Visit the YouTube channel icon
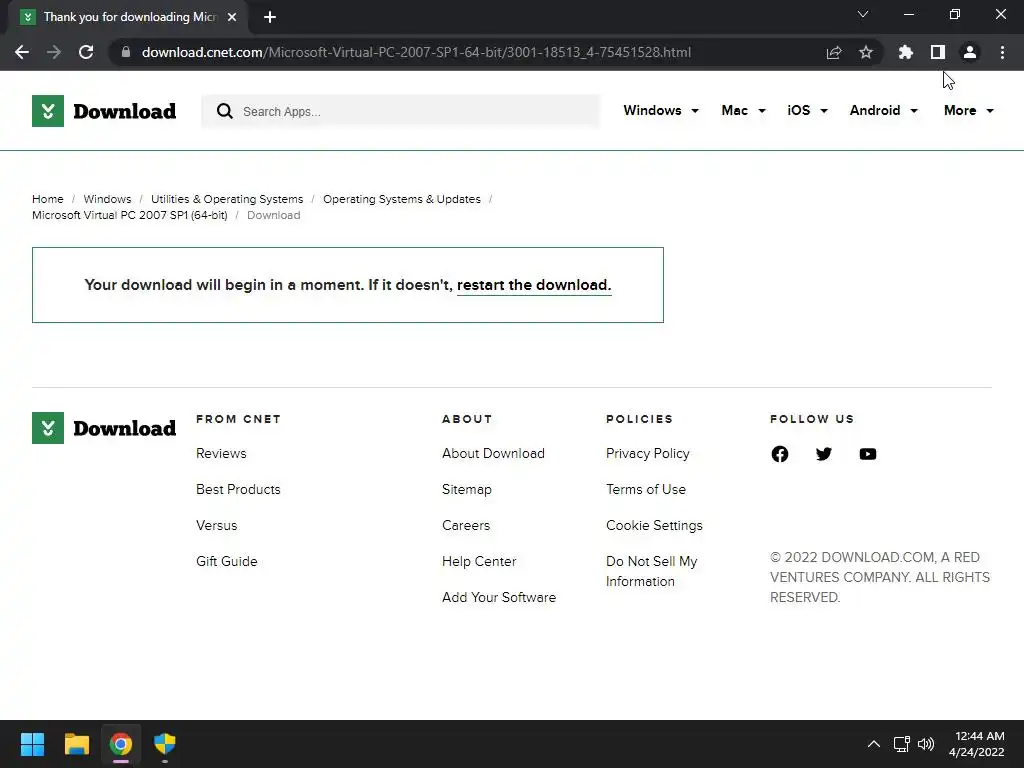Viewport: 1024px width, 768px height. click(867, 454)
